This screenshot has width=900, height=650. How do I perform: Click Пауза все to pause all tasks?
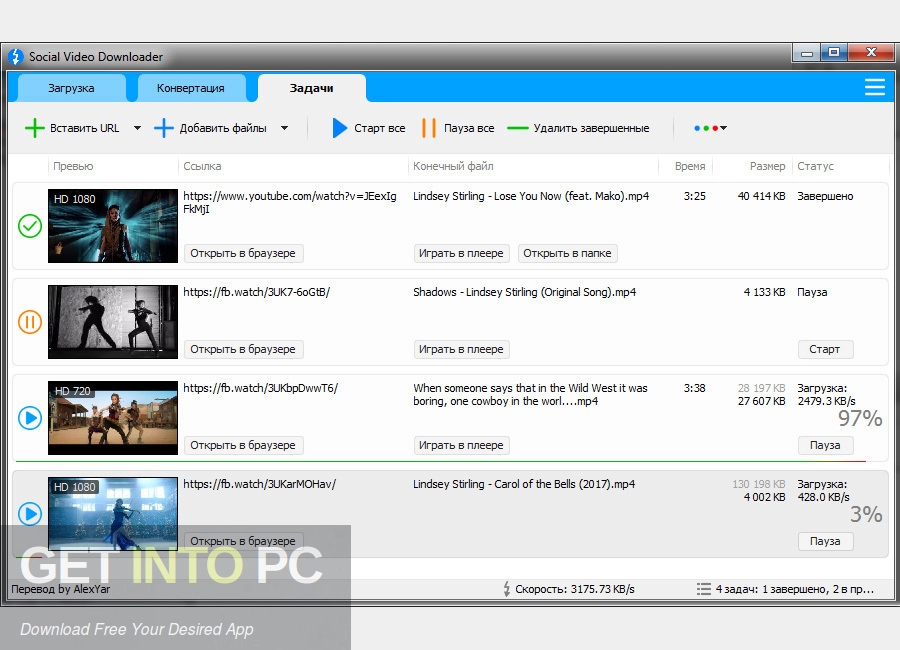(469, 128)
